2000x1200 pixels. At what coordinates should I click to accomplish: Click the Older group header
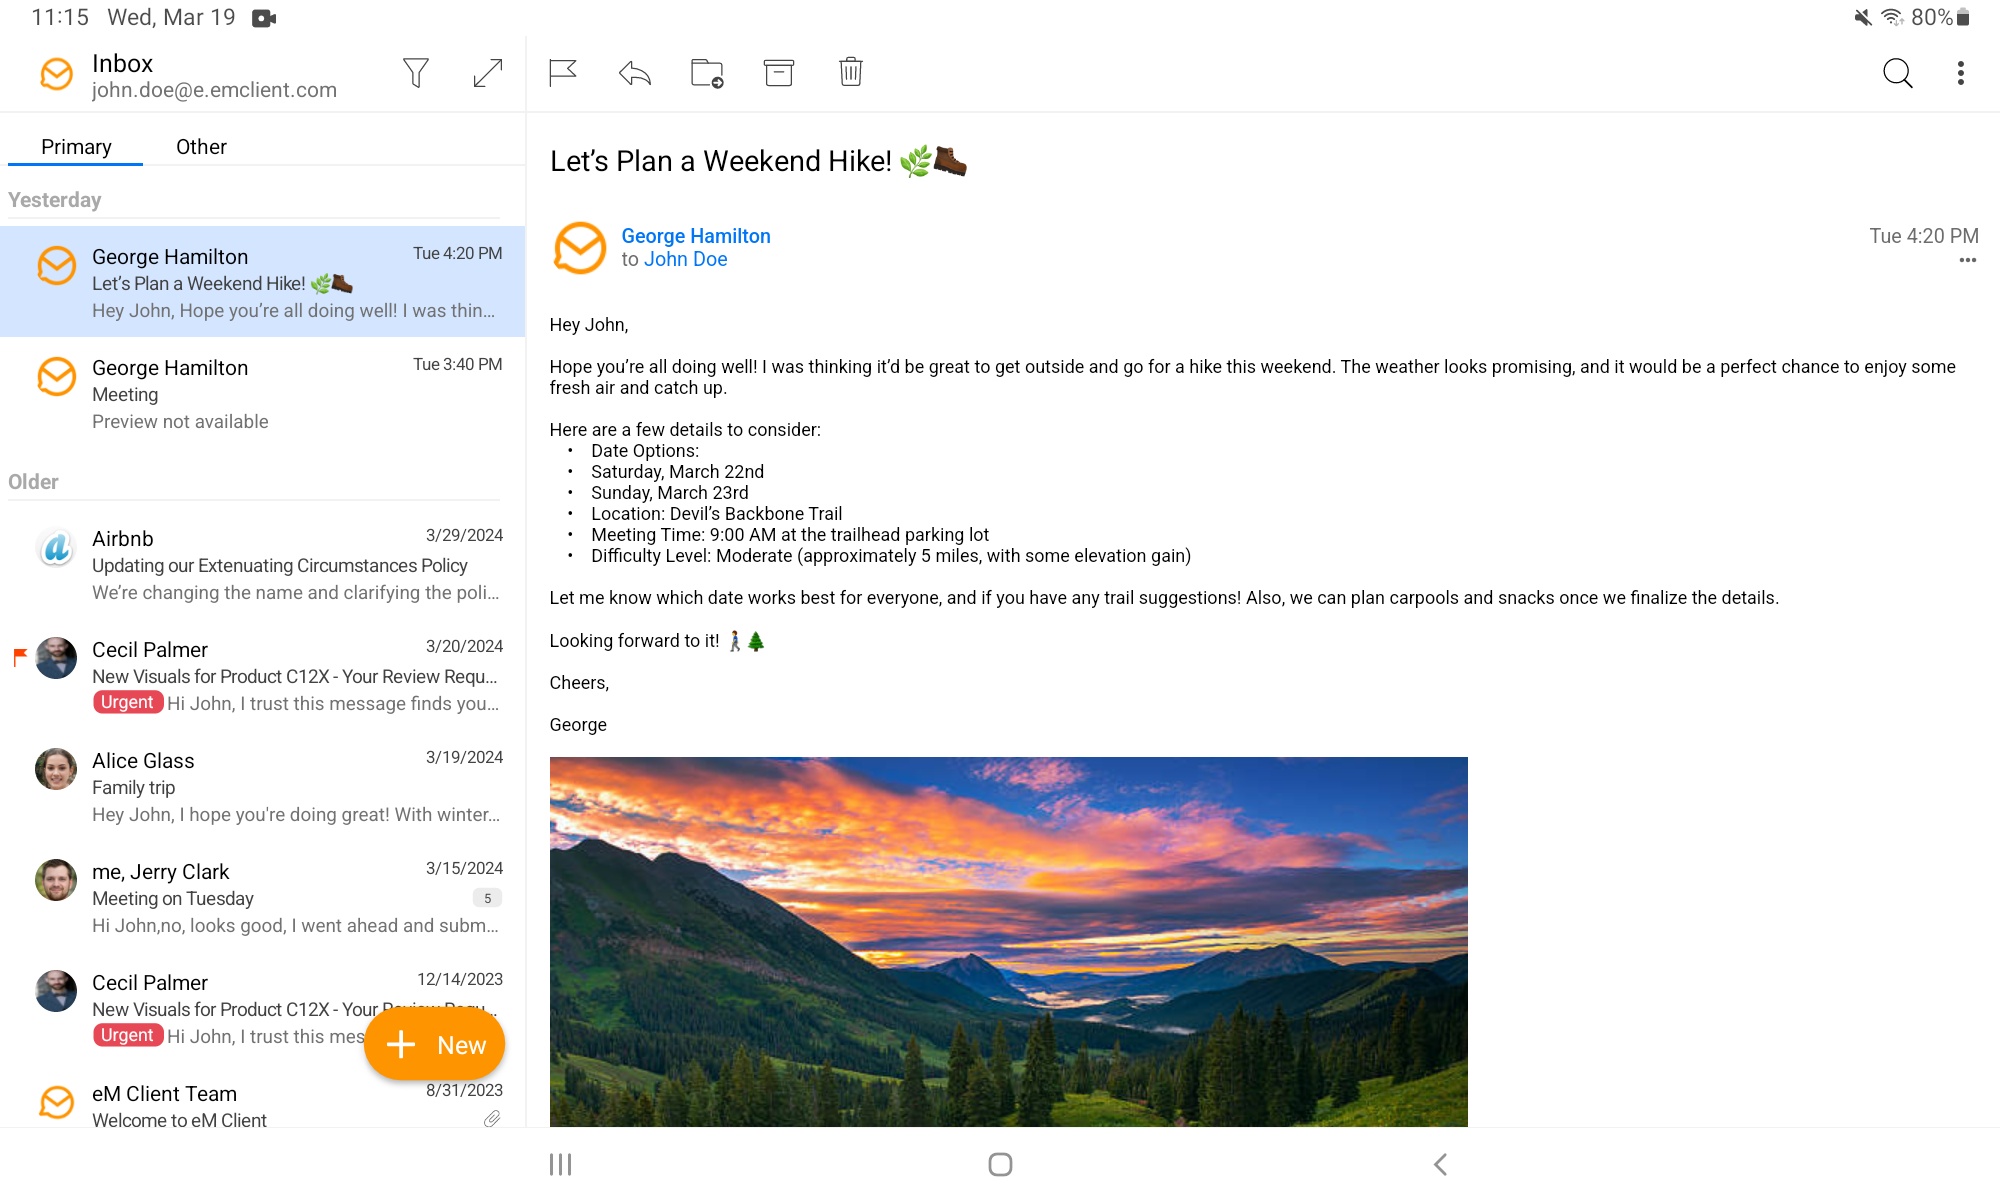[x=33, y=482]
